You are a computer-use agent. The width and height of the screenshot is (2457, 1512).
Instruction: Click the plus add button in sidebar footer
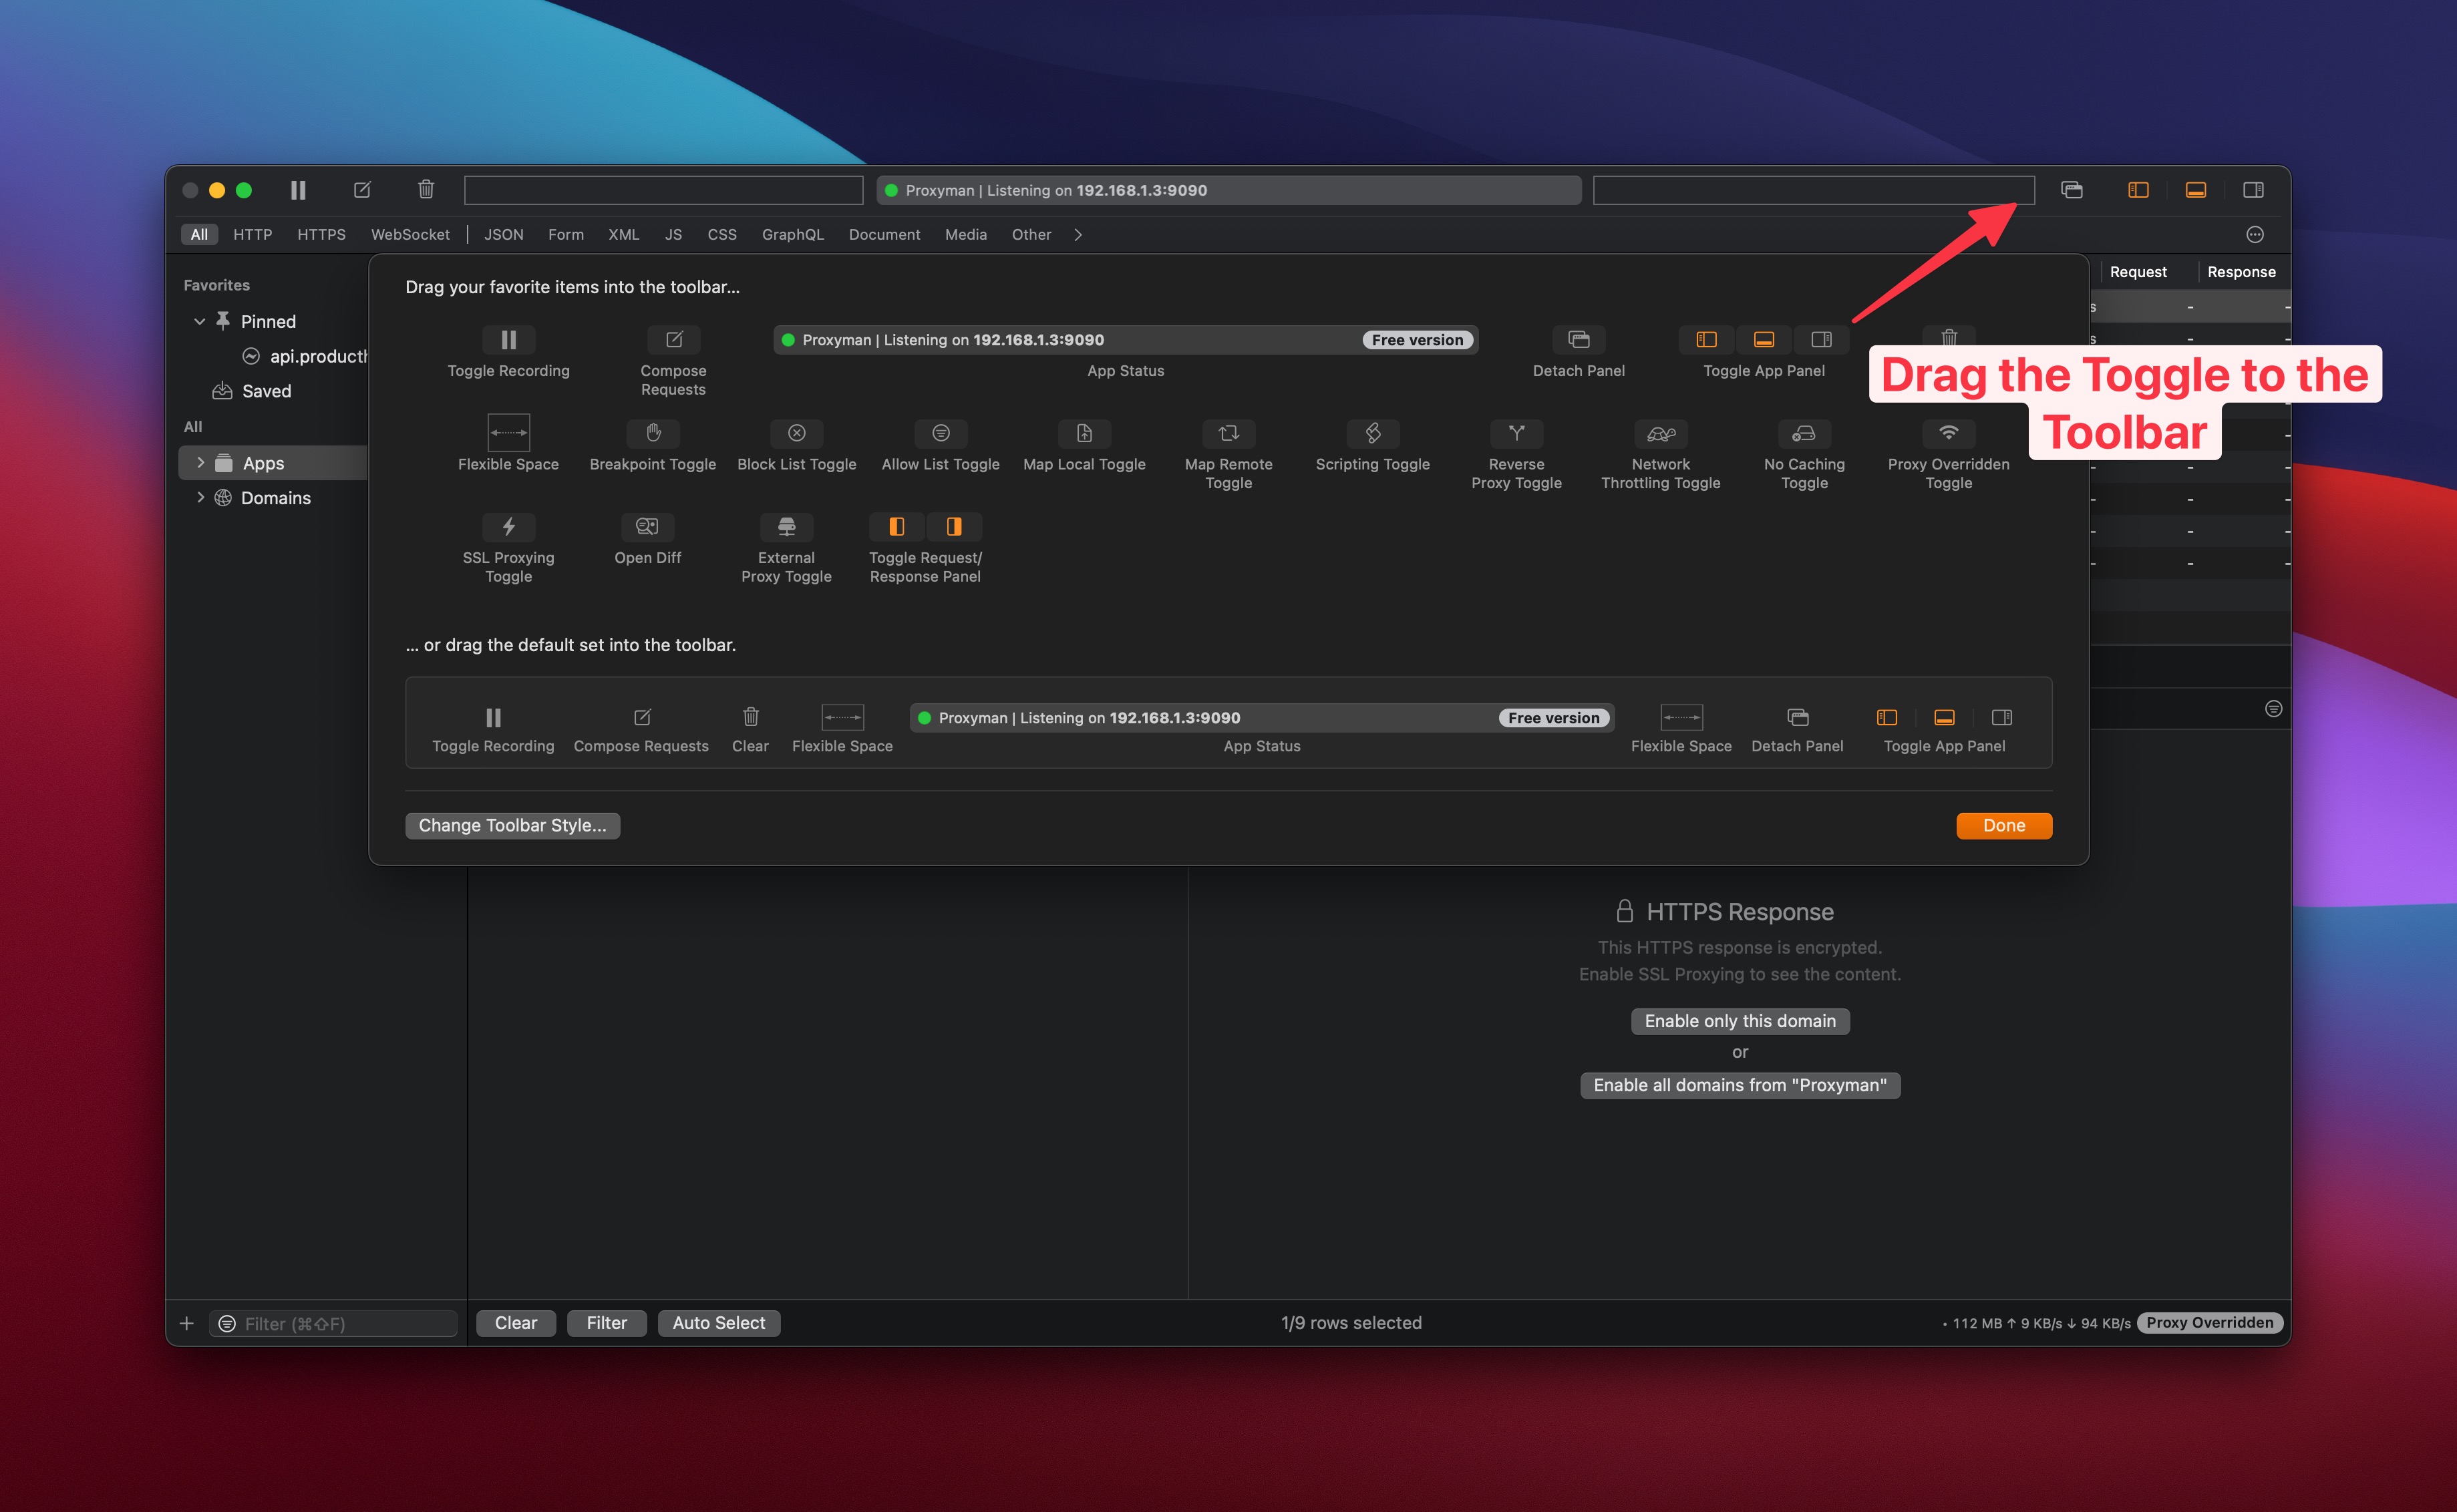point(186,1323)
